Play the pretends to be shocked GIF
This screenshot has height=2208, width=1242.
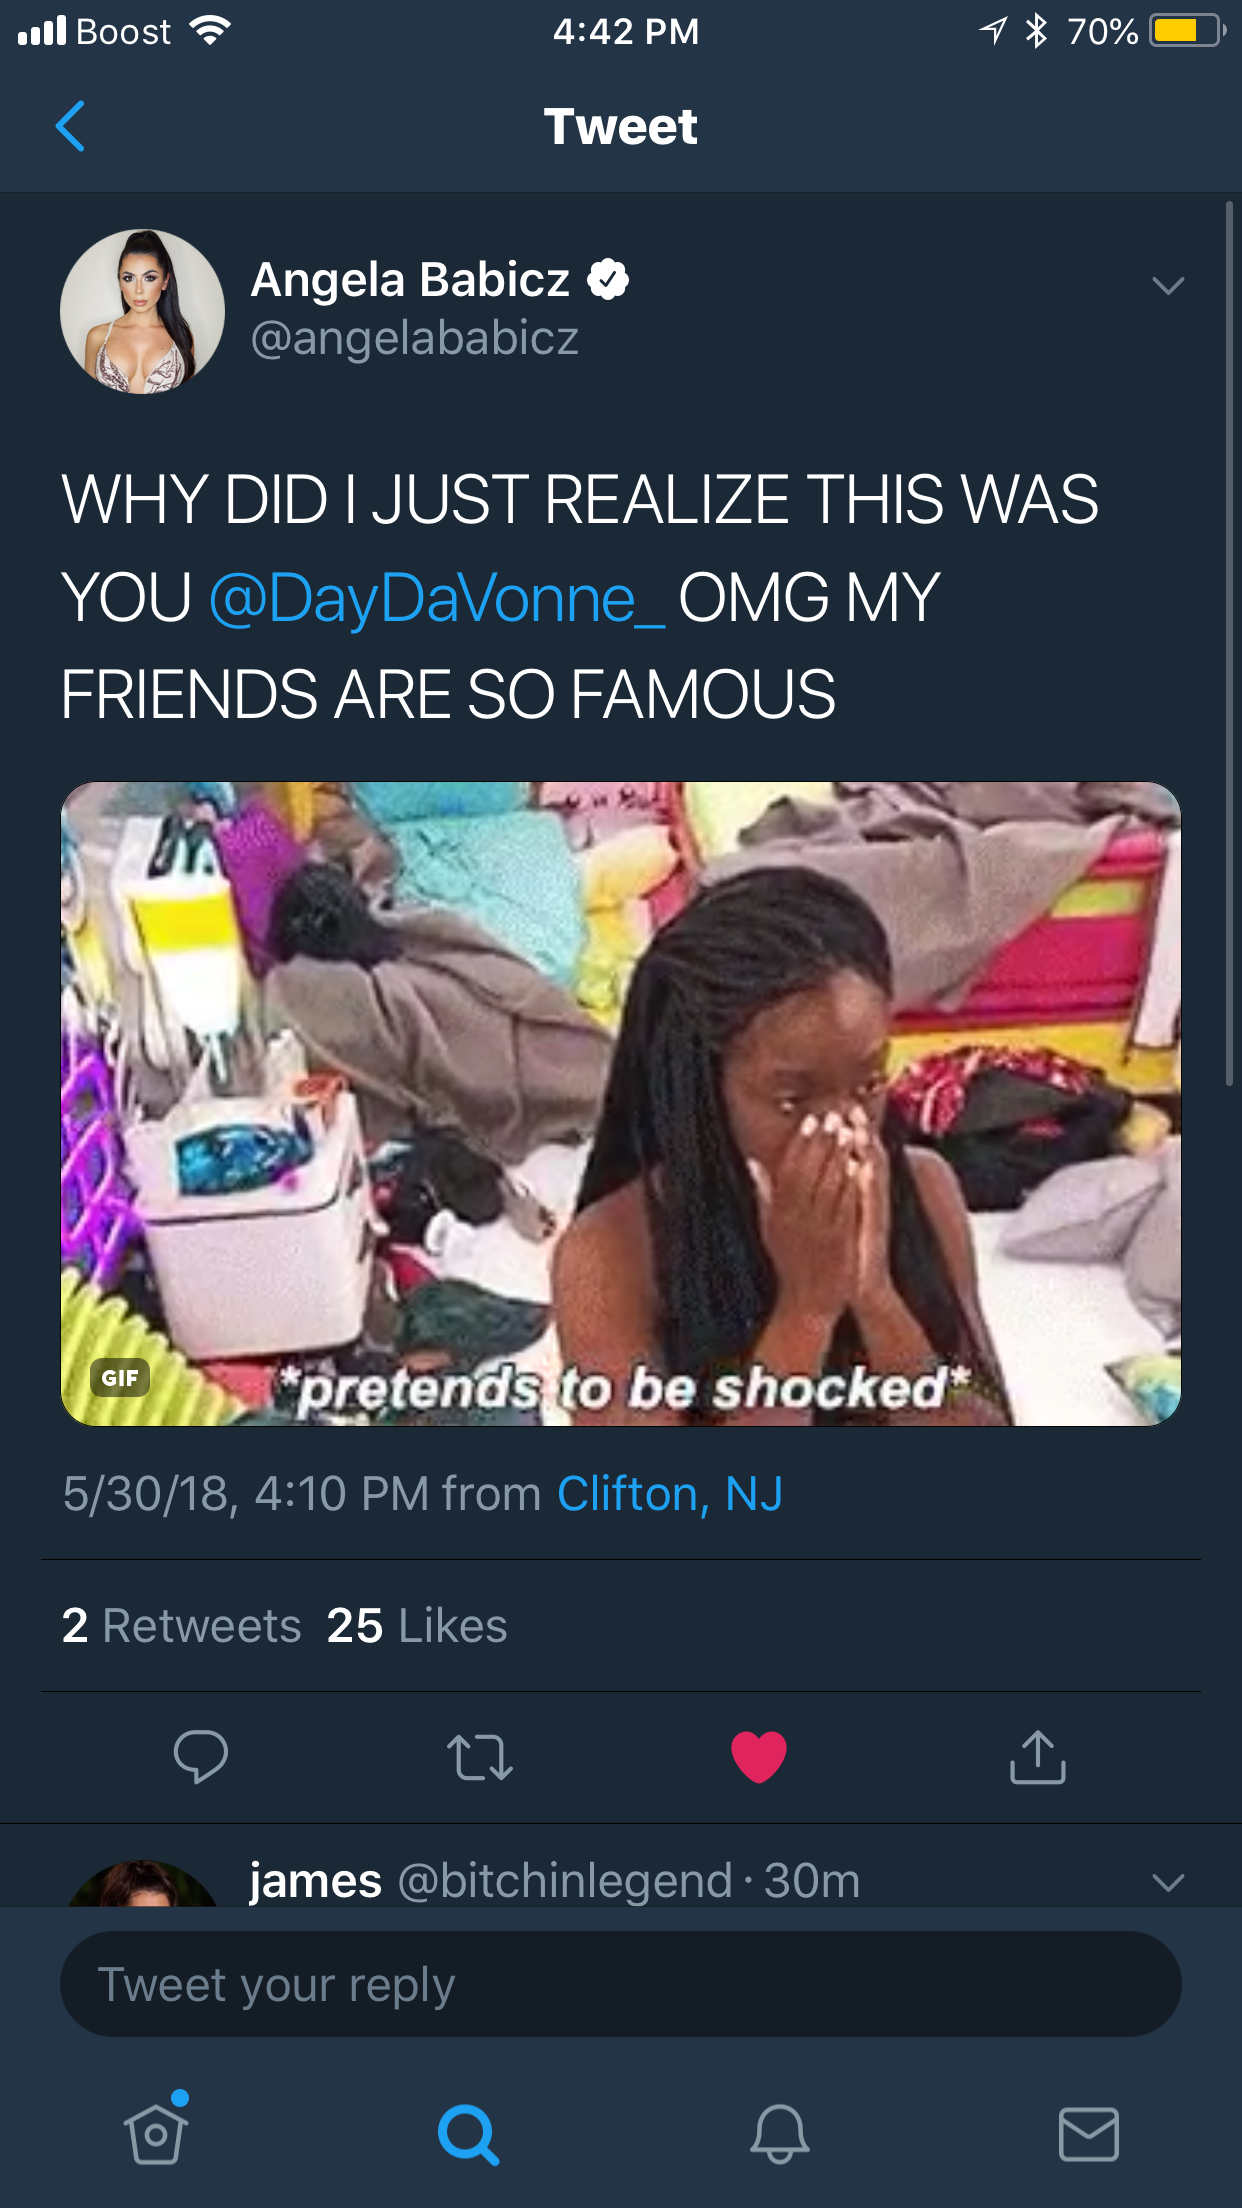click(621, 1104)
